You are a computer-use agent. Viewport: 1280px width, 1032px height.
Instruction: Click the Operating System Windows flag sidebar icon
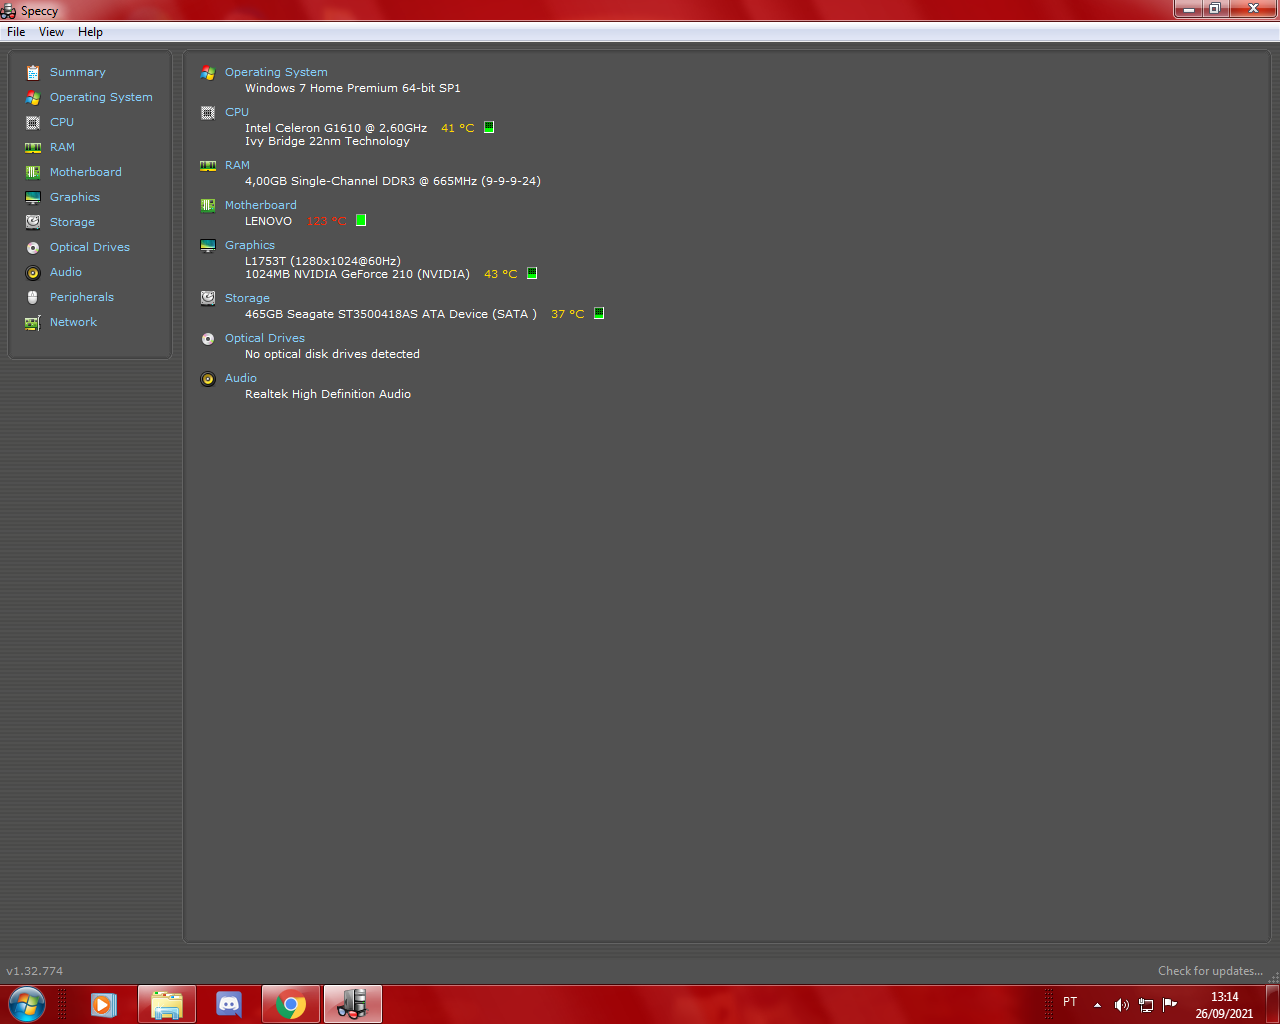(33, 97)
